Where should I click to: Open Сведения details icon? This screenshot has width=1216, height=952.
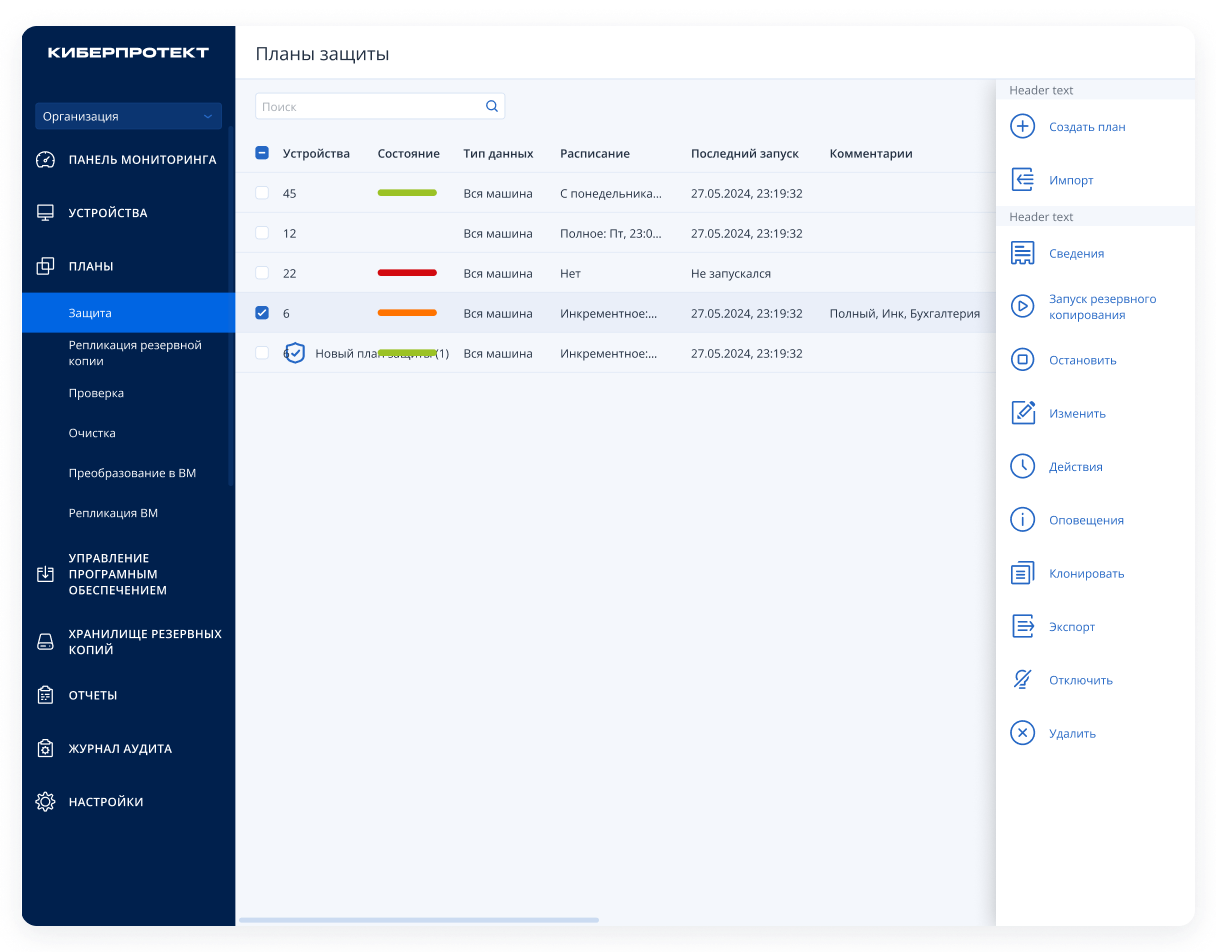click(x=1022, y=253)
